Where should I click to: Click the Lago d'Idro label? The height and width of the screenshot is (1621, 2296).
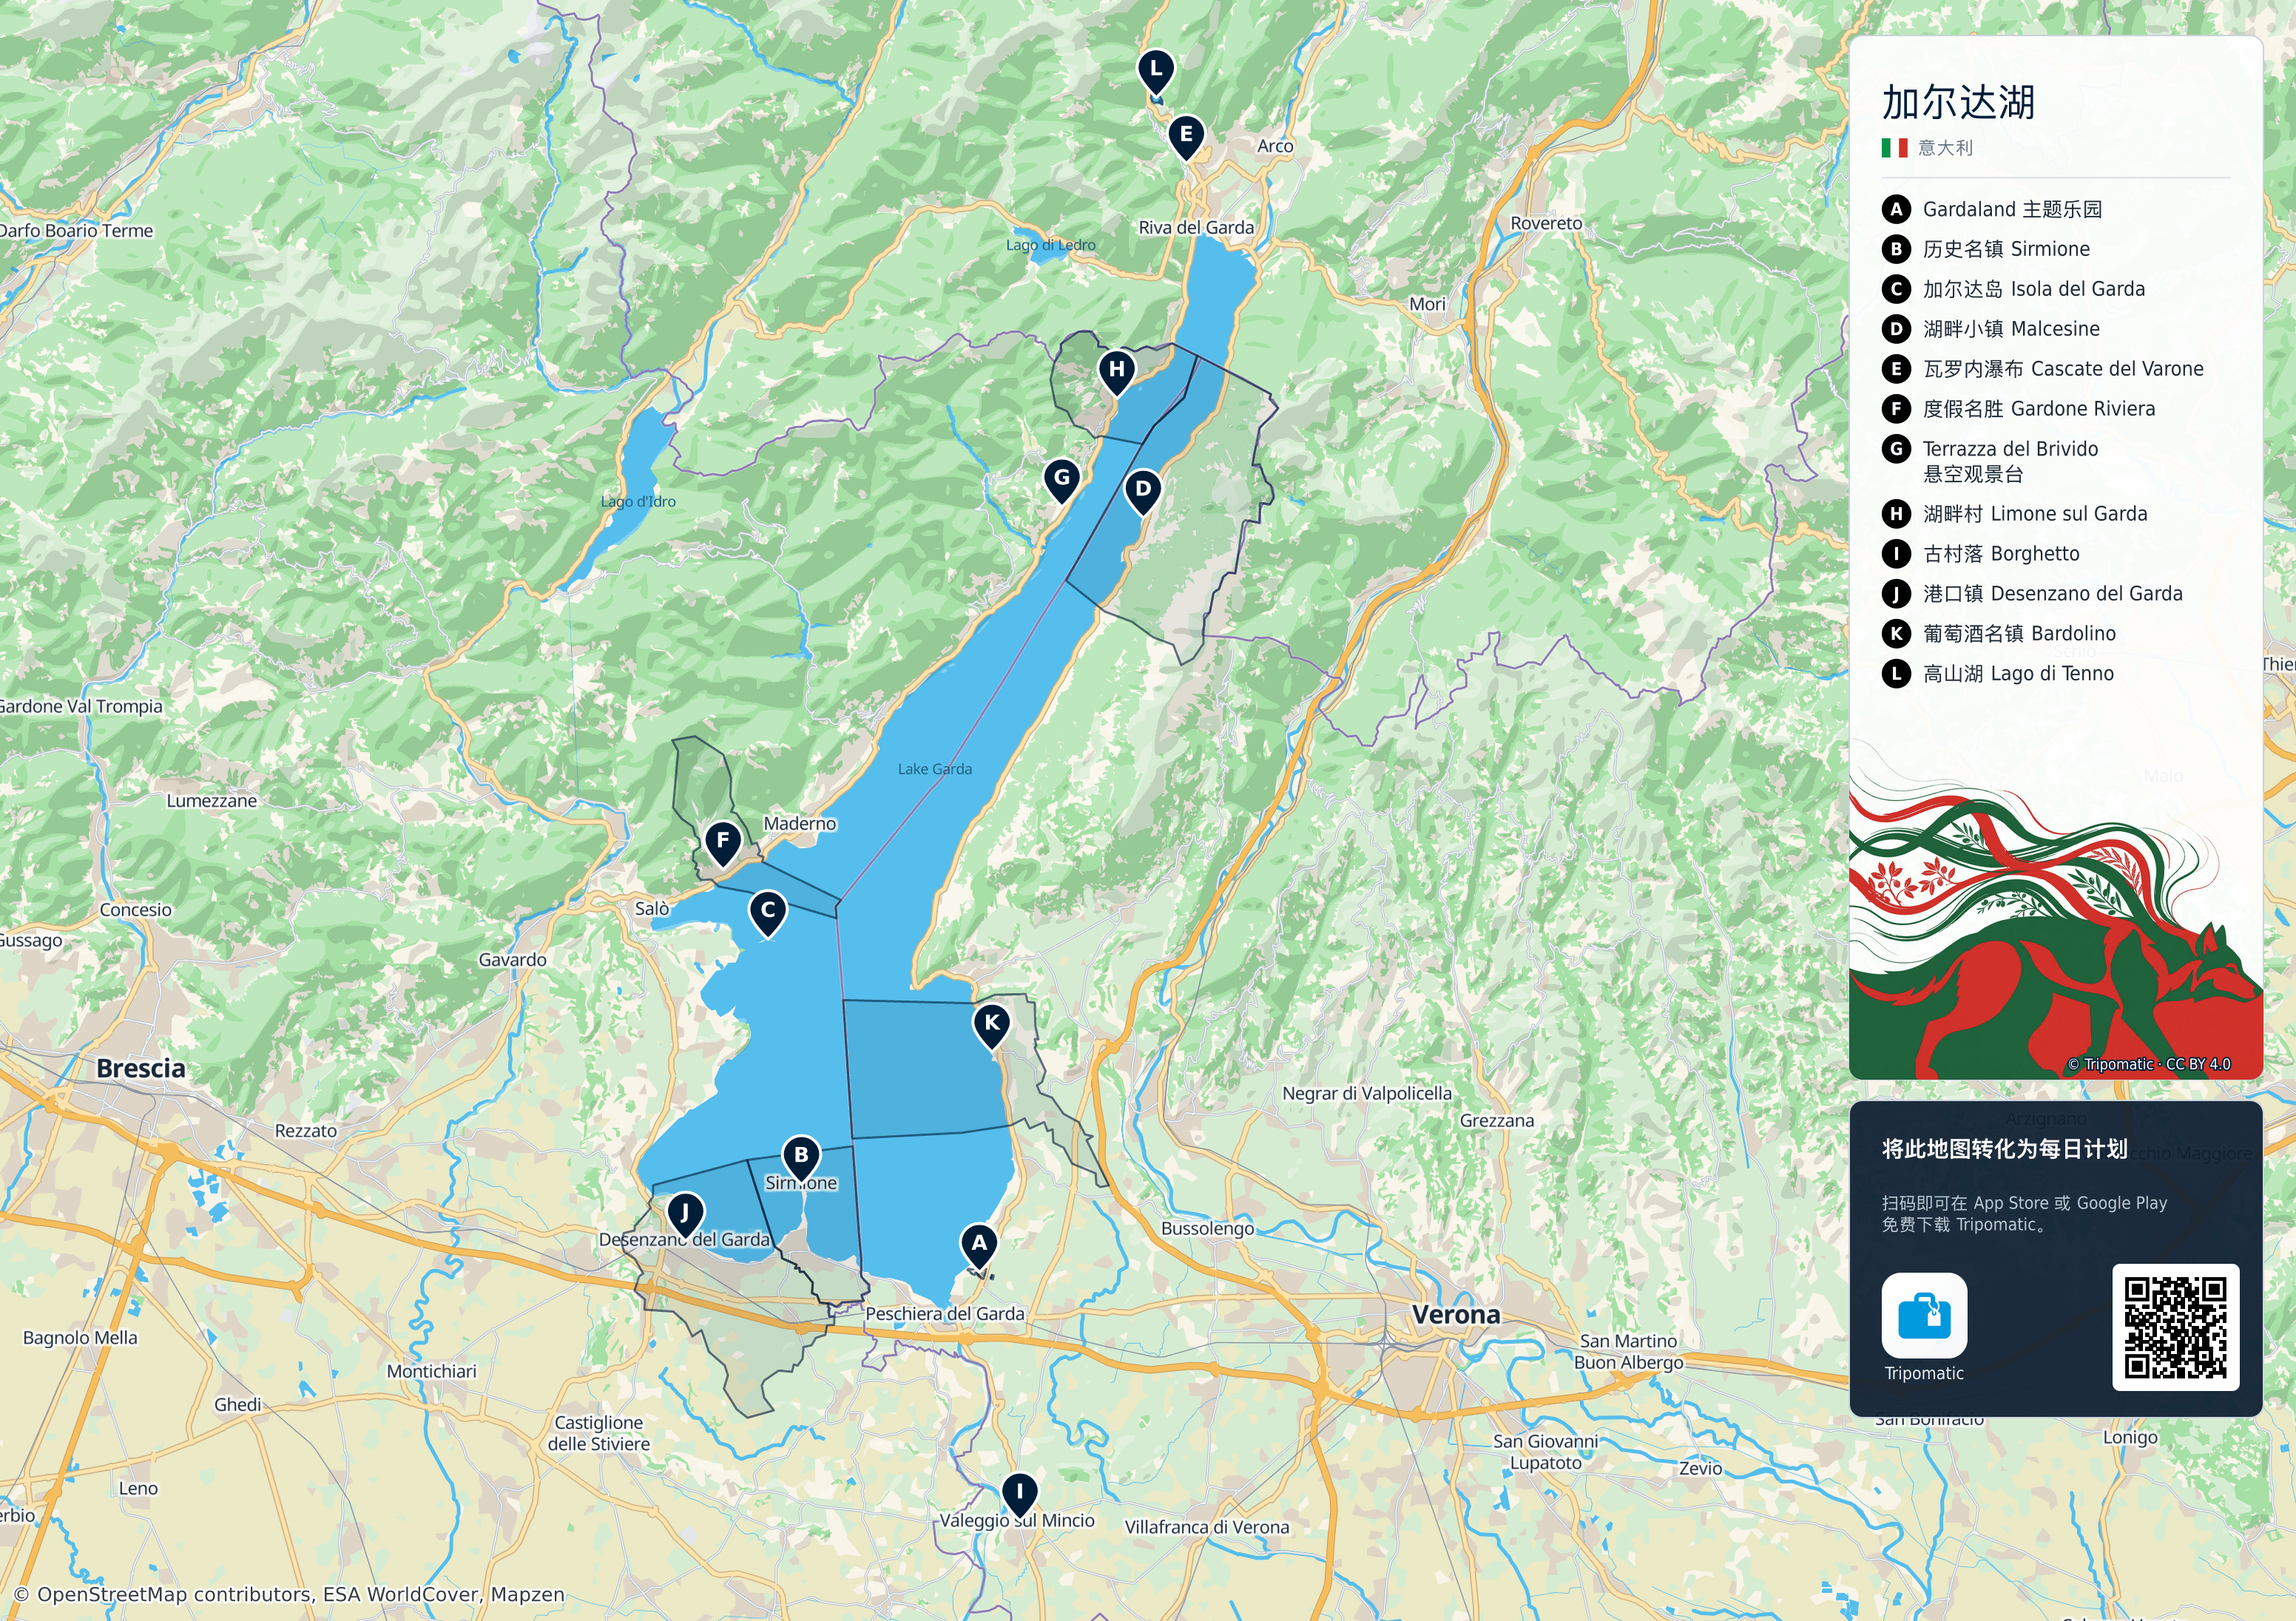pyautogui.click(x=638, y=502)
